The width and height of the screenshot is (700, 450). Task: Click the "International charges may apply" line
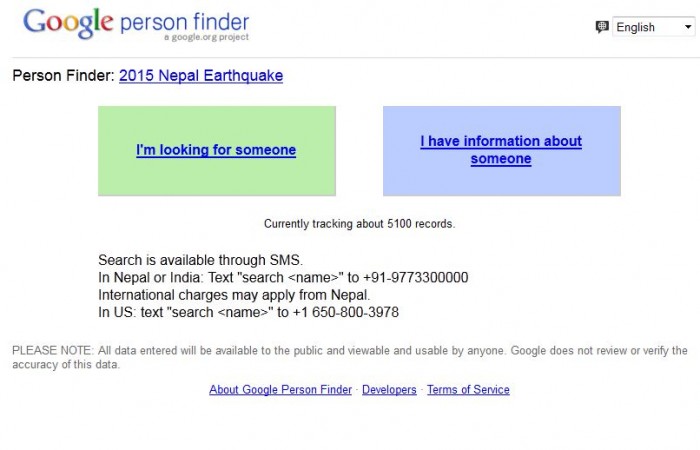point(234,295)
